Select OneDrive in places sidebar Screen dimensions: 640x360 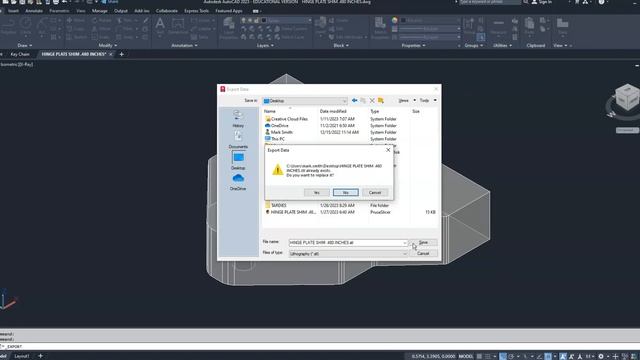pos(238,182)
